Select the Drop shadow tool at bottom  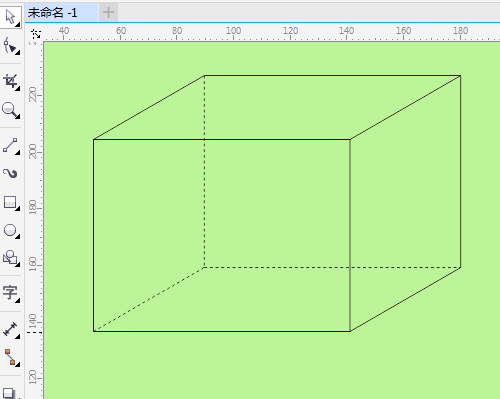10,393
